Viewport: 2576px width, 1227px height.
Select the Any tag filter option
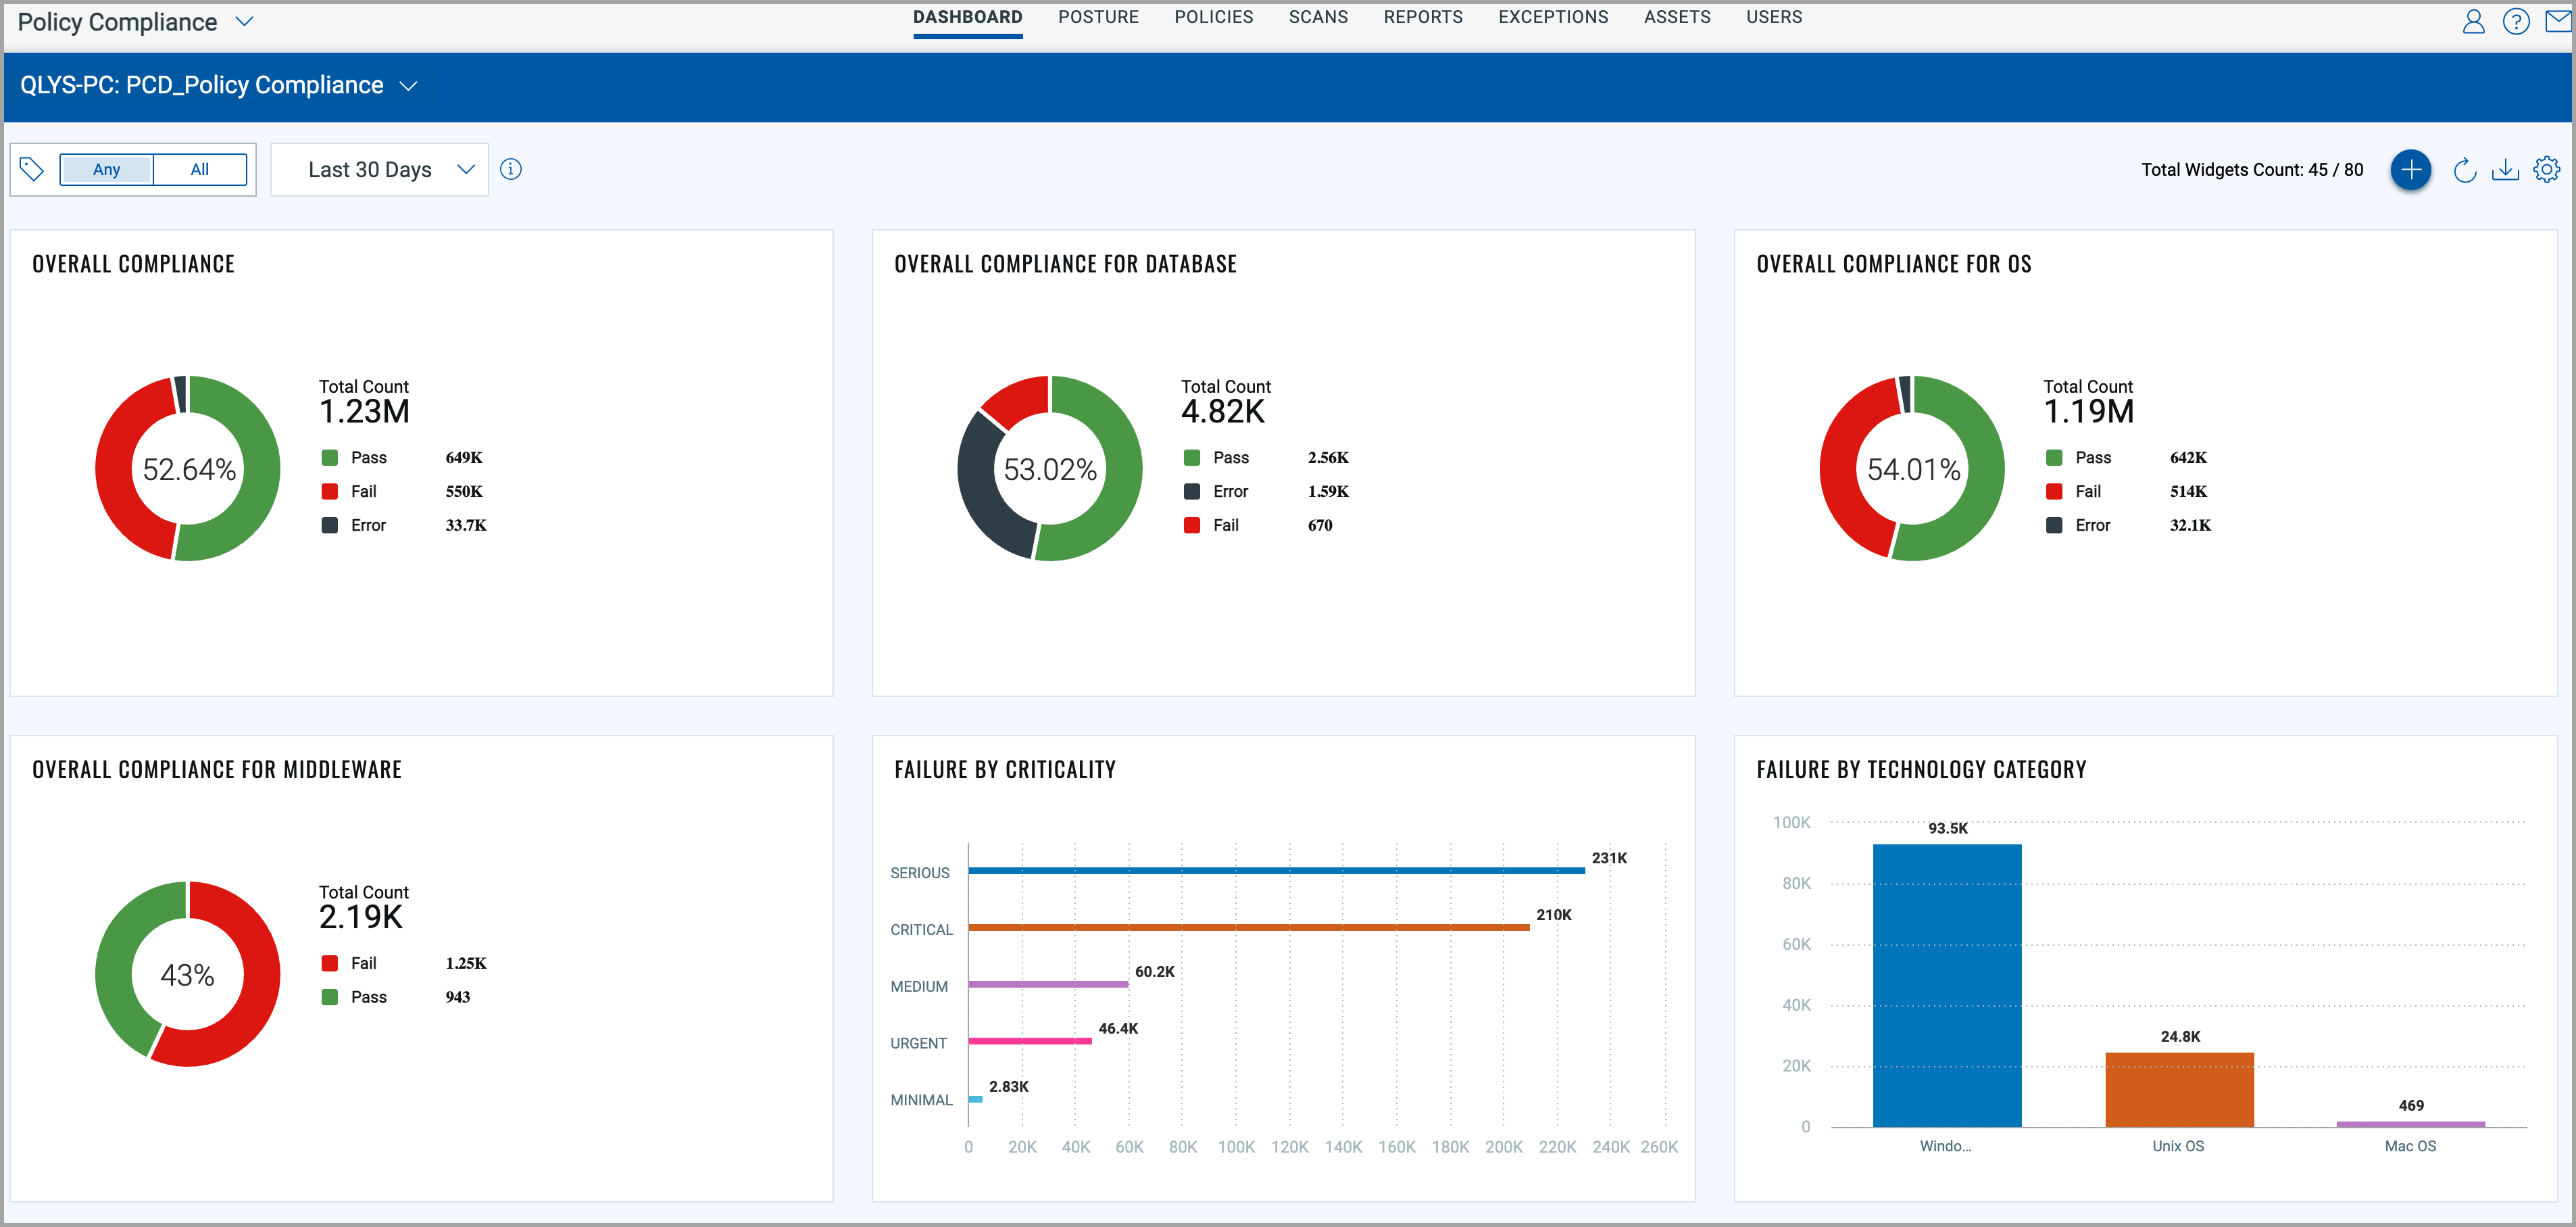(106, 169)
